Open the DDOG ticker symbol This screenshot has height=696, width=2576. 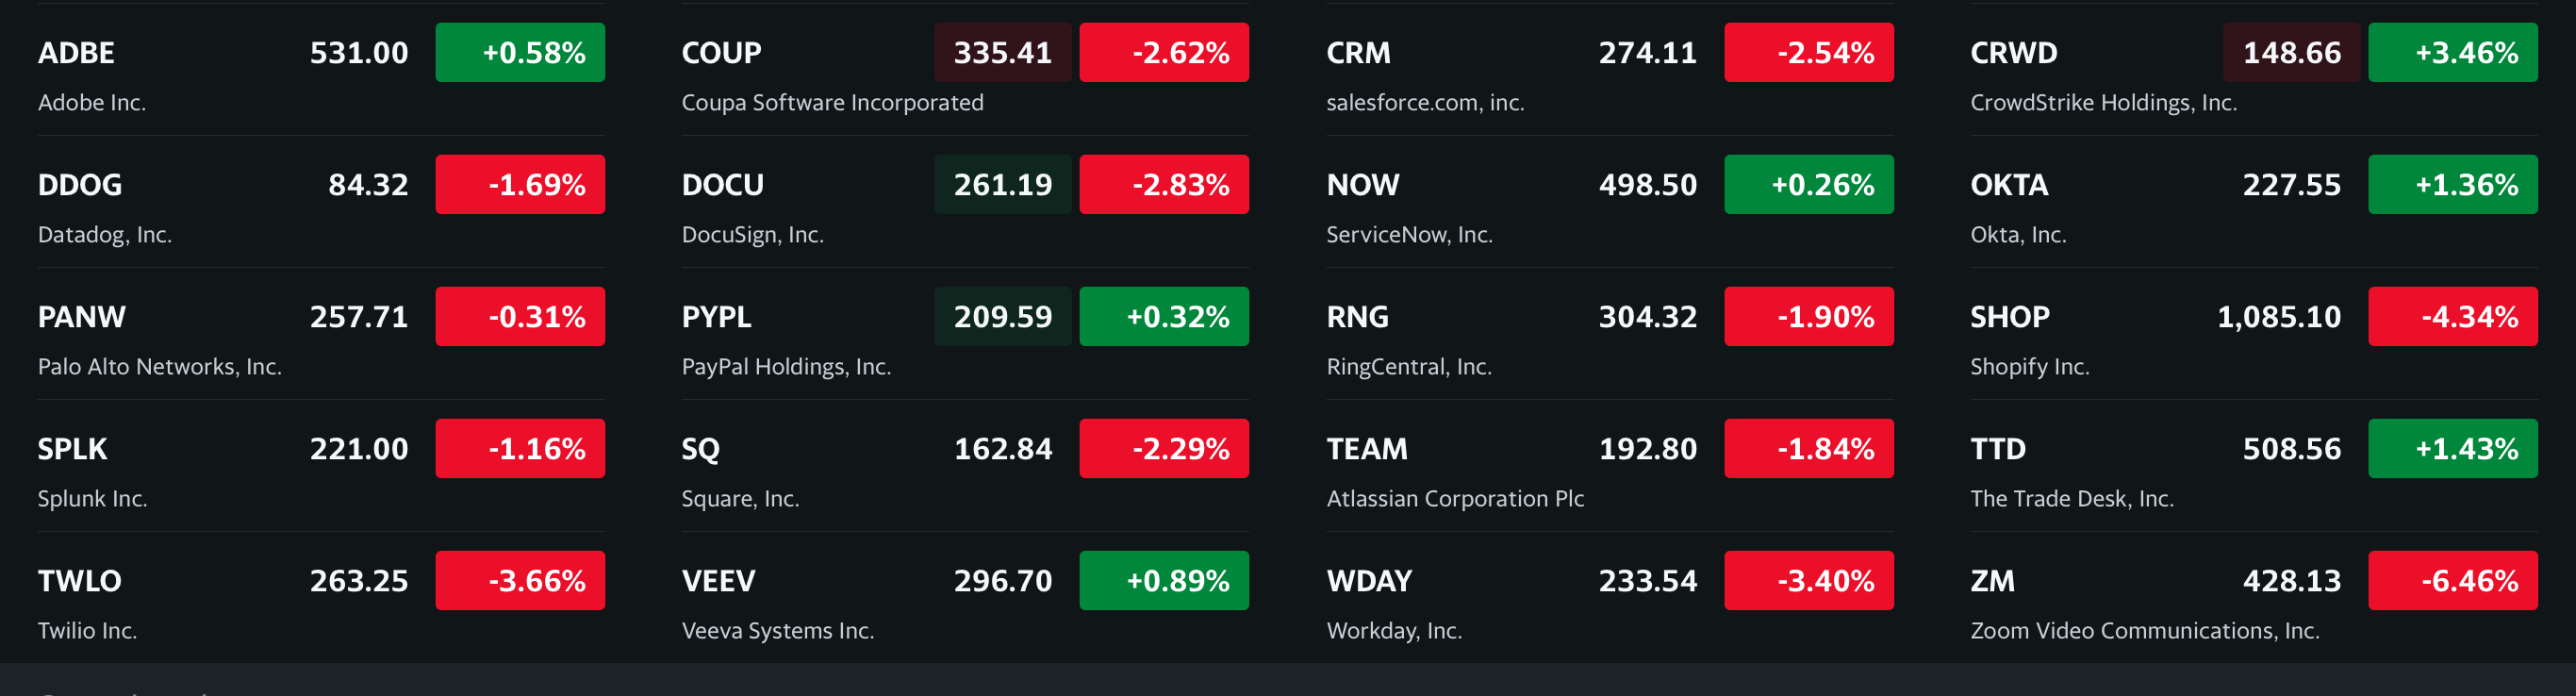[79, 185]
